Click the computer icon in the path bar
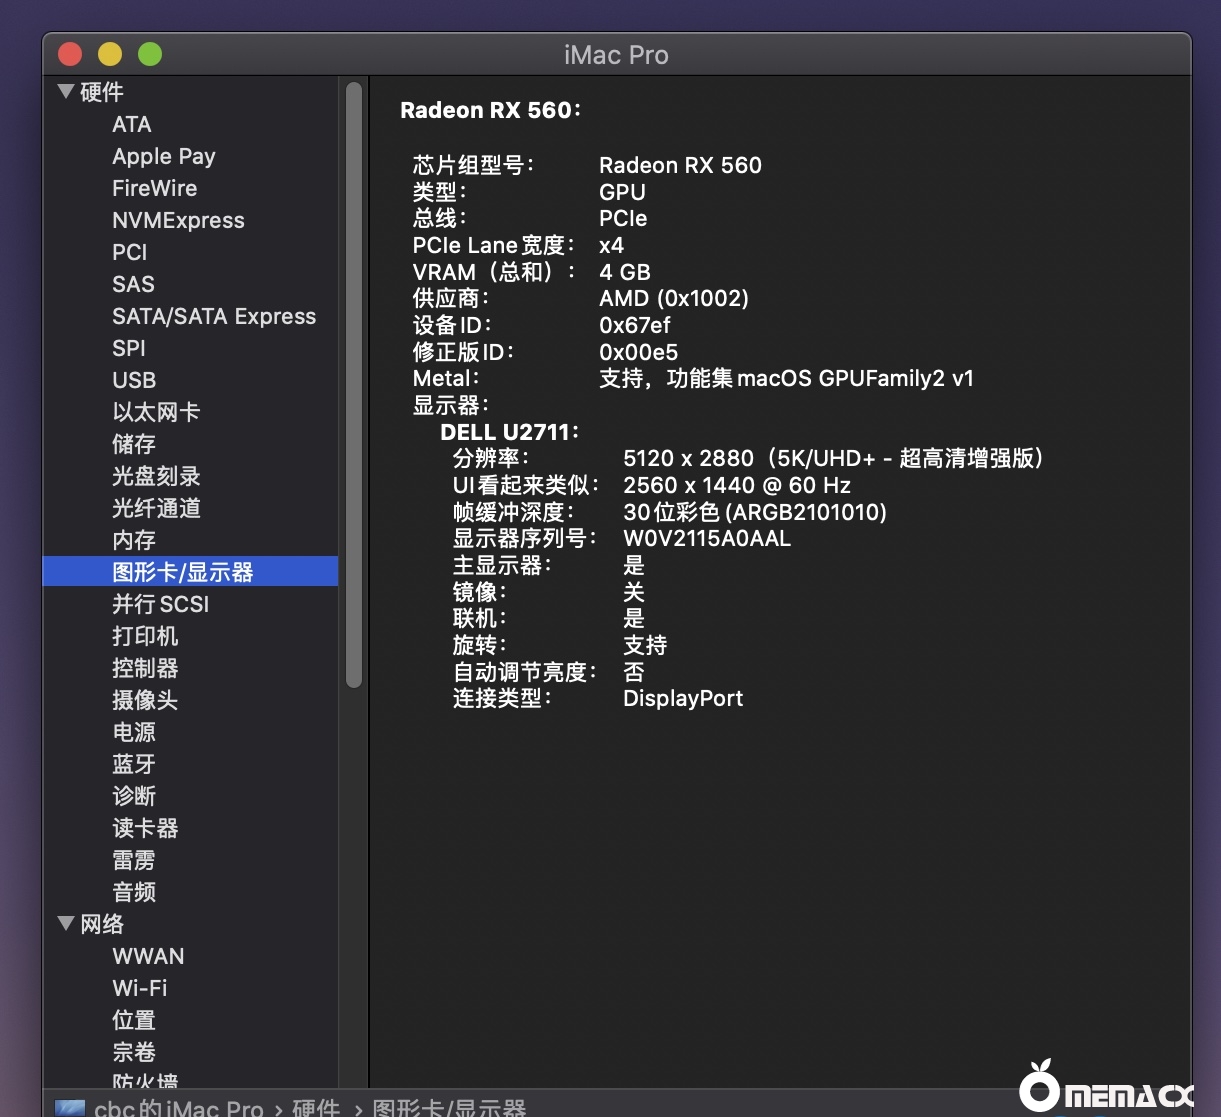The height and width of the screenshot is (1117, 1221). point(70,1108)
